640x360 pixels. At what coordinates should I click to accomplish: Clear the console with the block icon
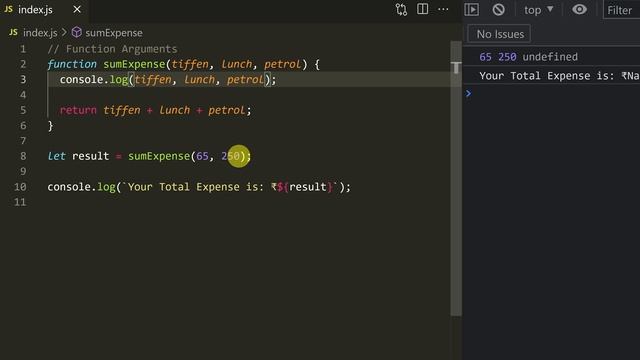pos(498,9)
